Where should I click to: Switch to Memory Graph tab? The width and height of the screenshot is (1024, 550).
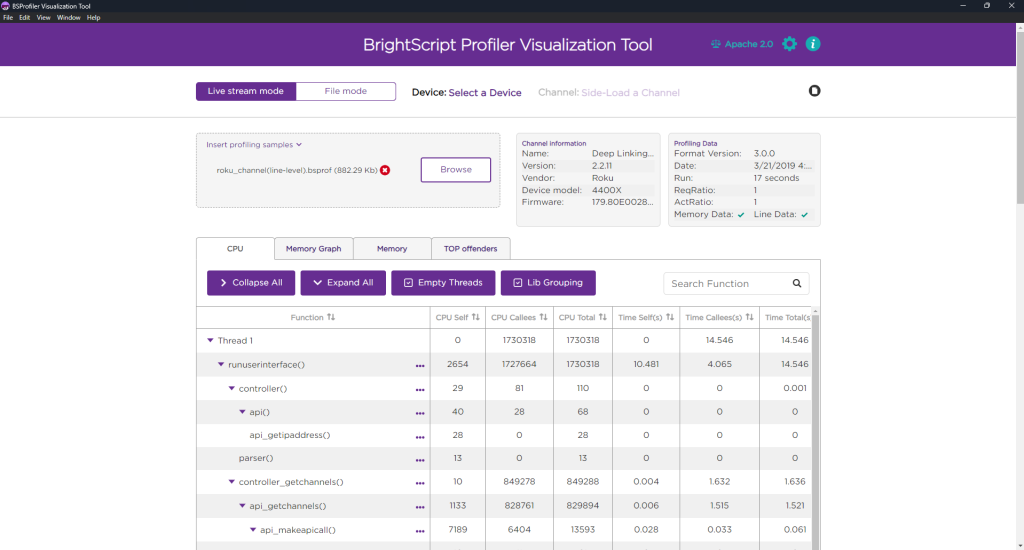click(x=313, y=249)
